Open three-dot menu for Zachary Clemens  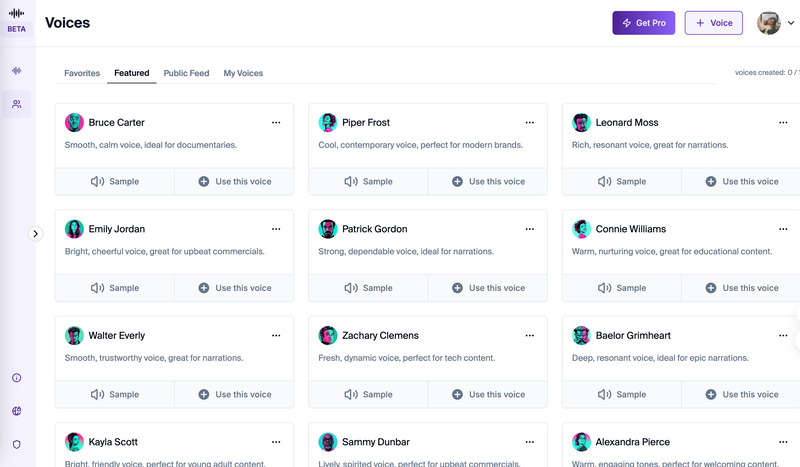[530, 336]
